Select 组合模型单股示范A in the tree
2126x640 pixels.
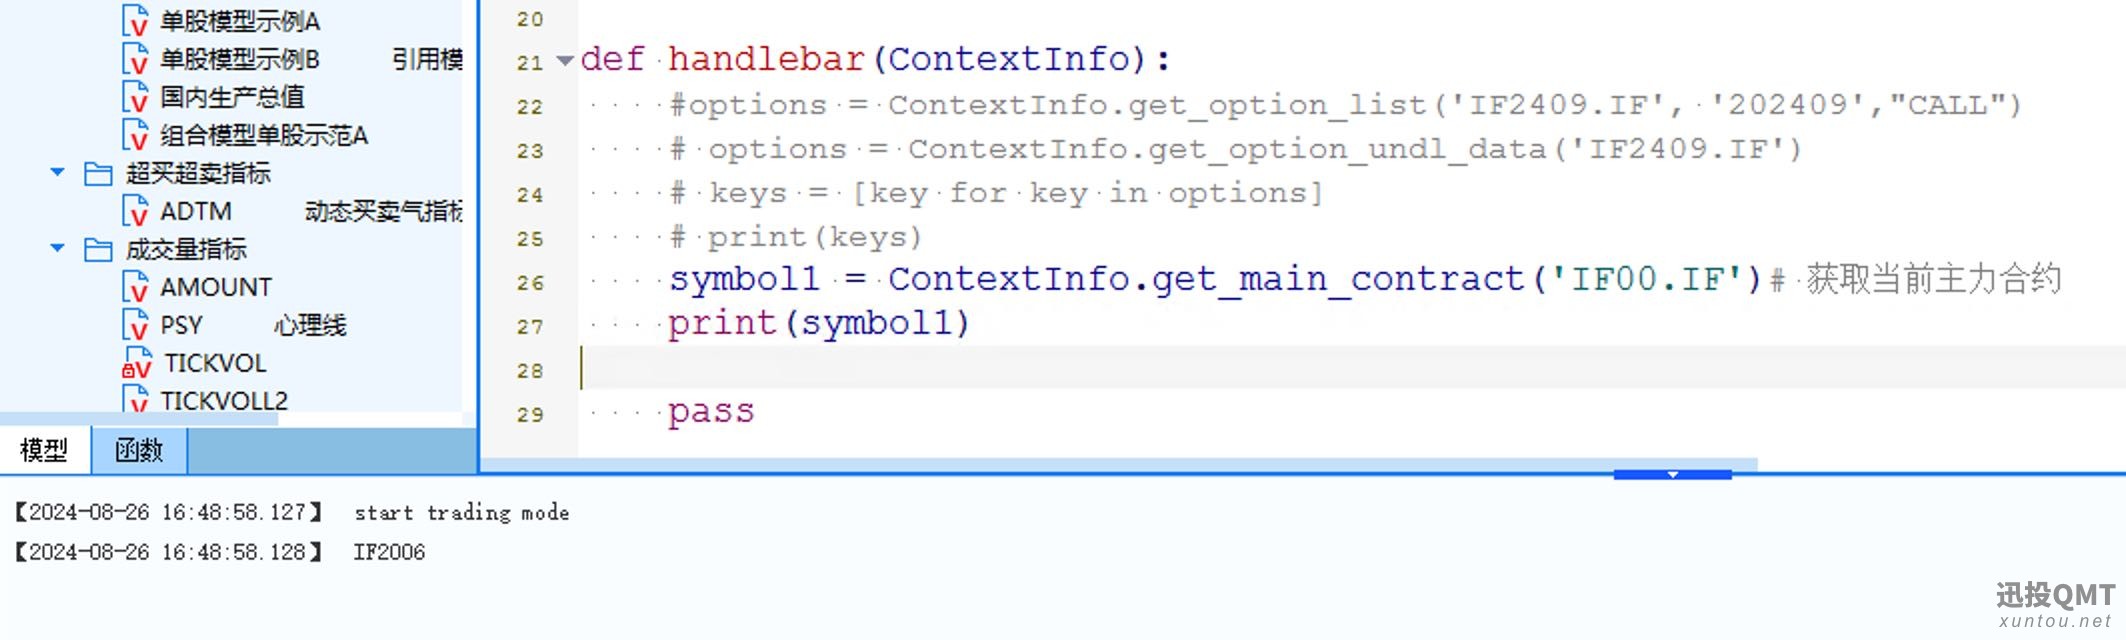264,135
